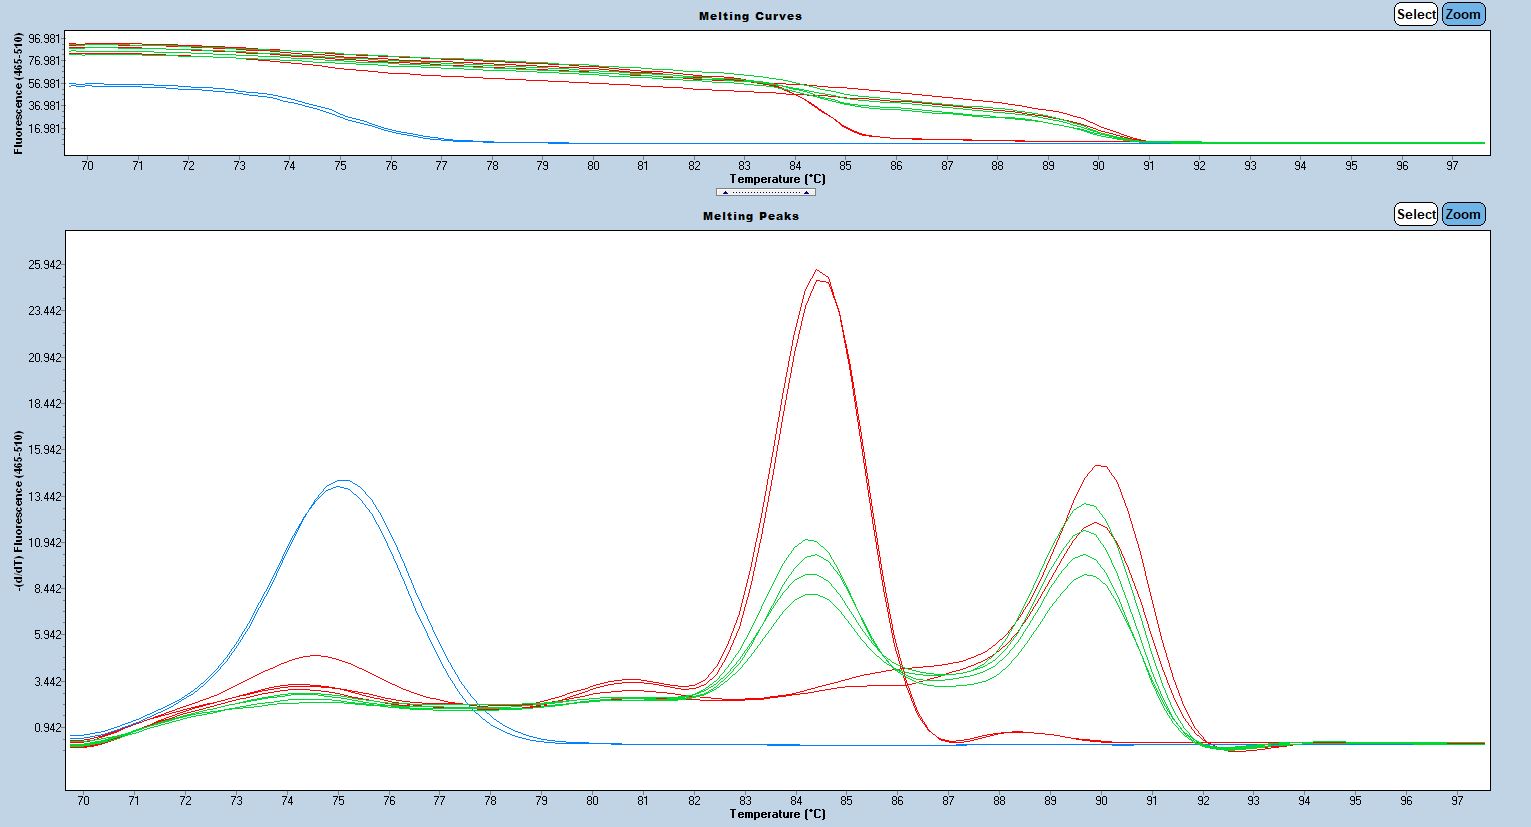Screen dimensions: 1531x827
Task: Switch Melting Peaks chart to Select mode
Action: 1415,214
